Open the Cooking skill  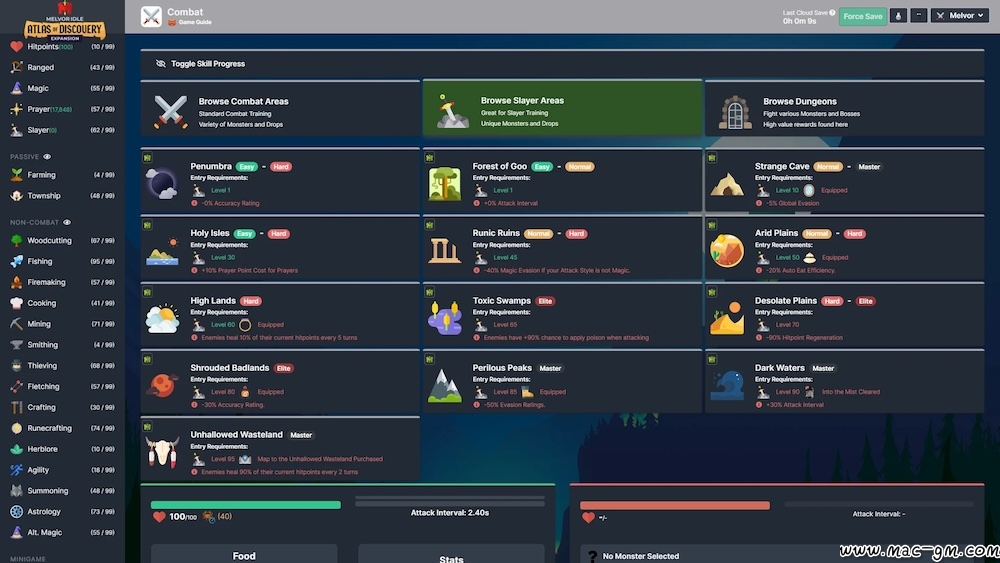(62, 303)
